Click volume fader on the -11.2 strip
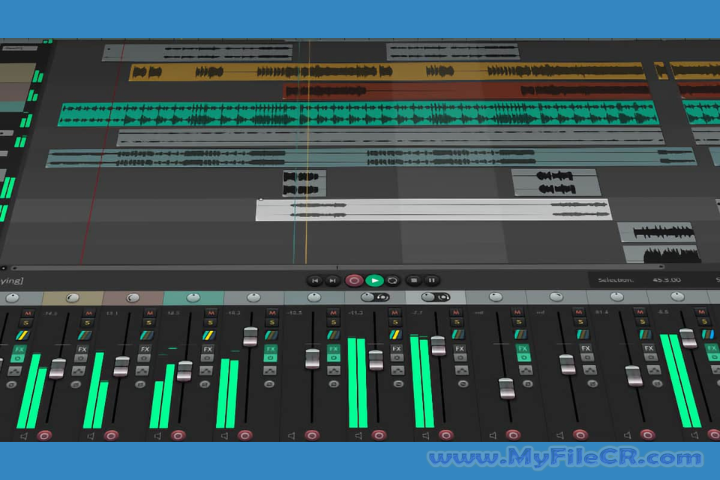Viewport: 720px width, 480px height. (376, 360)
